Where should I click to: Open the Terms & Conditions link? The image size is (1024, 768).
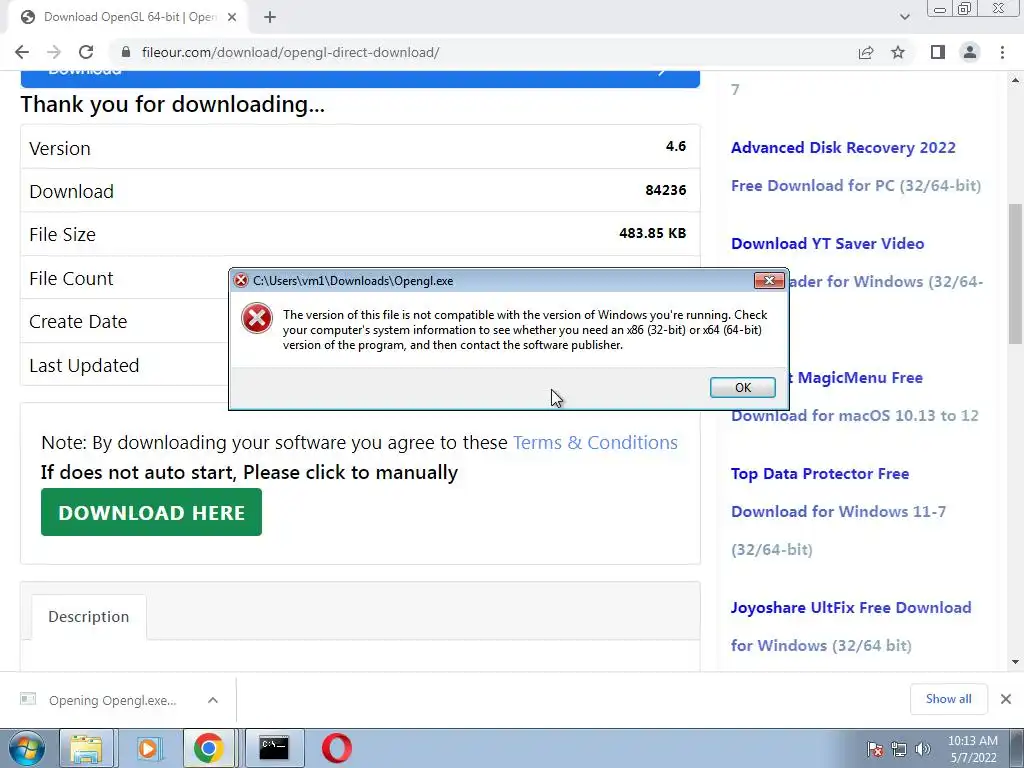click(x=595, y=443)
